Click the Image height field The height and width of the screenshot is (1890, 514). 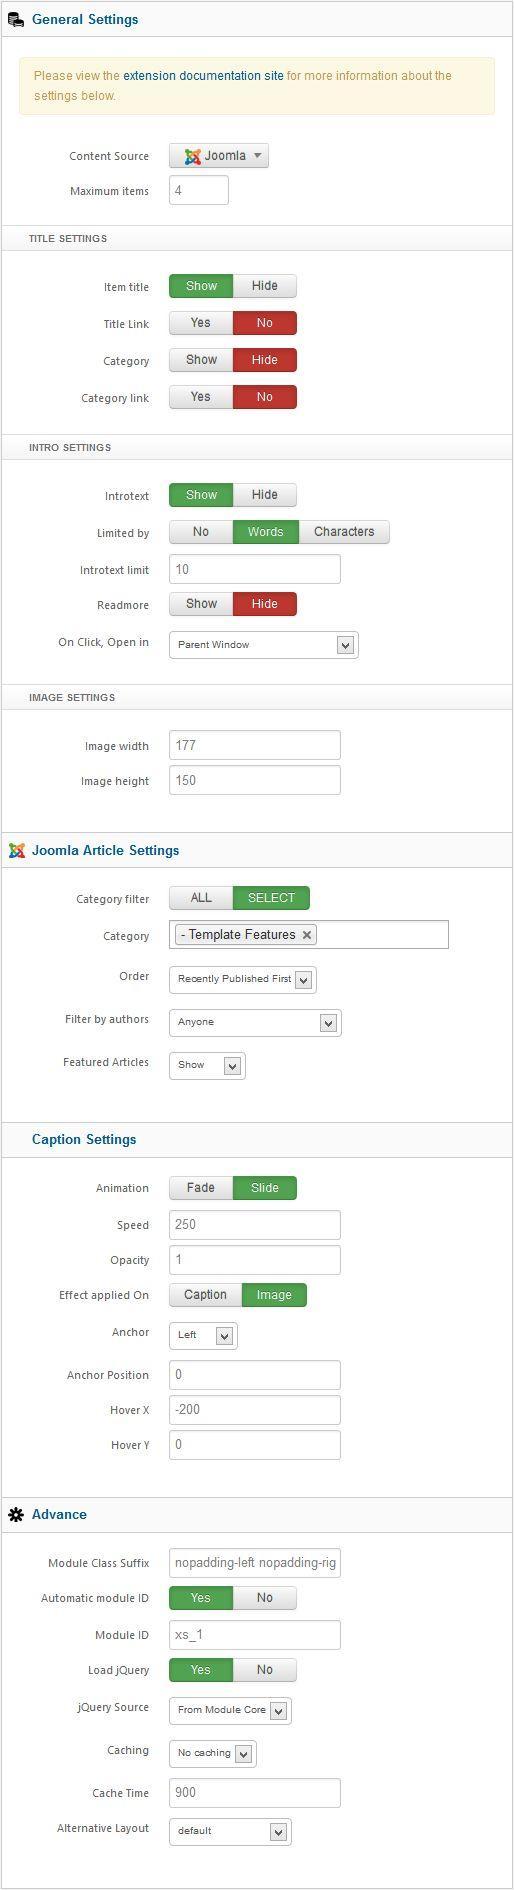coord(255,780)
